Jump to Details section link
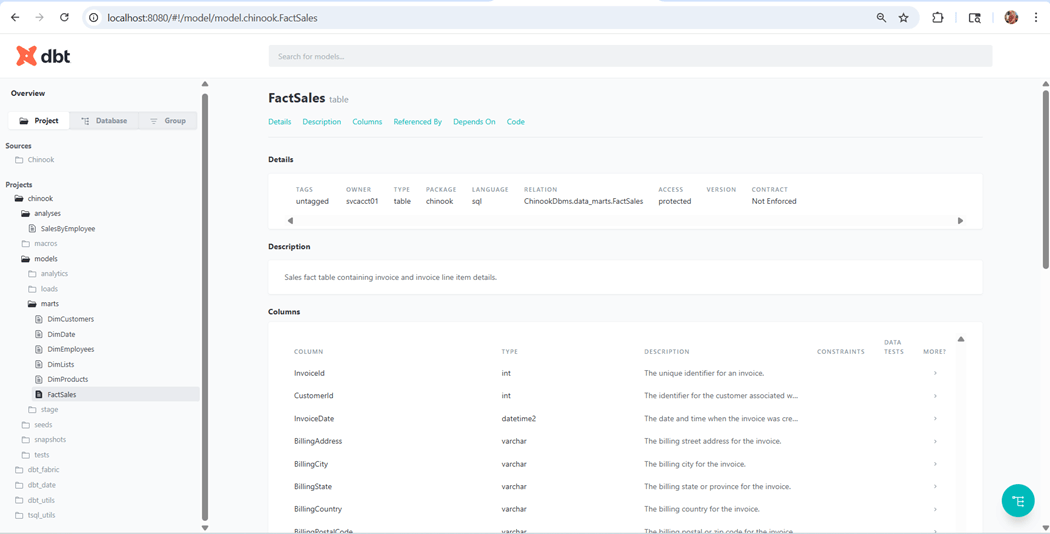Image resolution: width=1050 pixels, height=534 pixels. [x=280, y=122]
